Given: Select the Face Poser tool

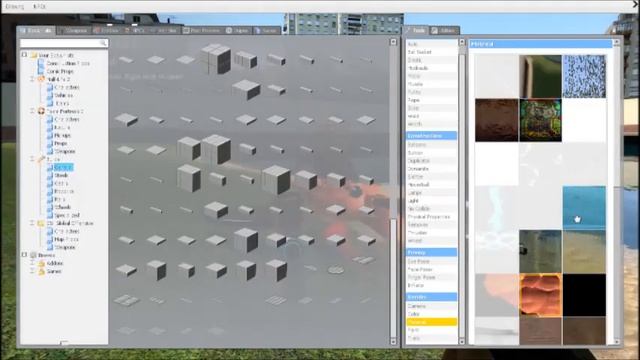Looking at the screenshot, I should pos(431,269).
